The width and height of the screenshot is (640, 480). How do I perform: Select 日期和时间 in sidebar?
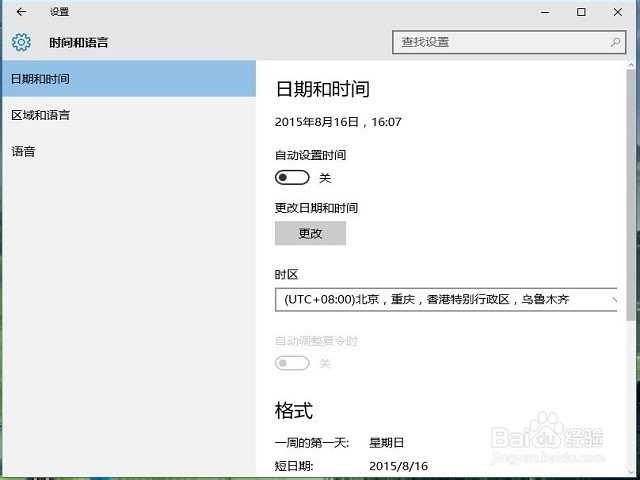tap(129, 78)
